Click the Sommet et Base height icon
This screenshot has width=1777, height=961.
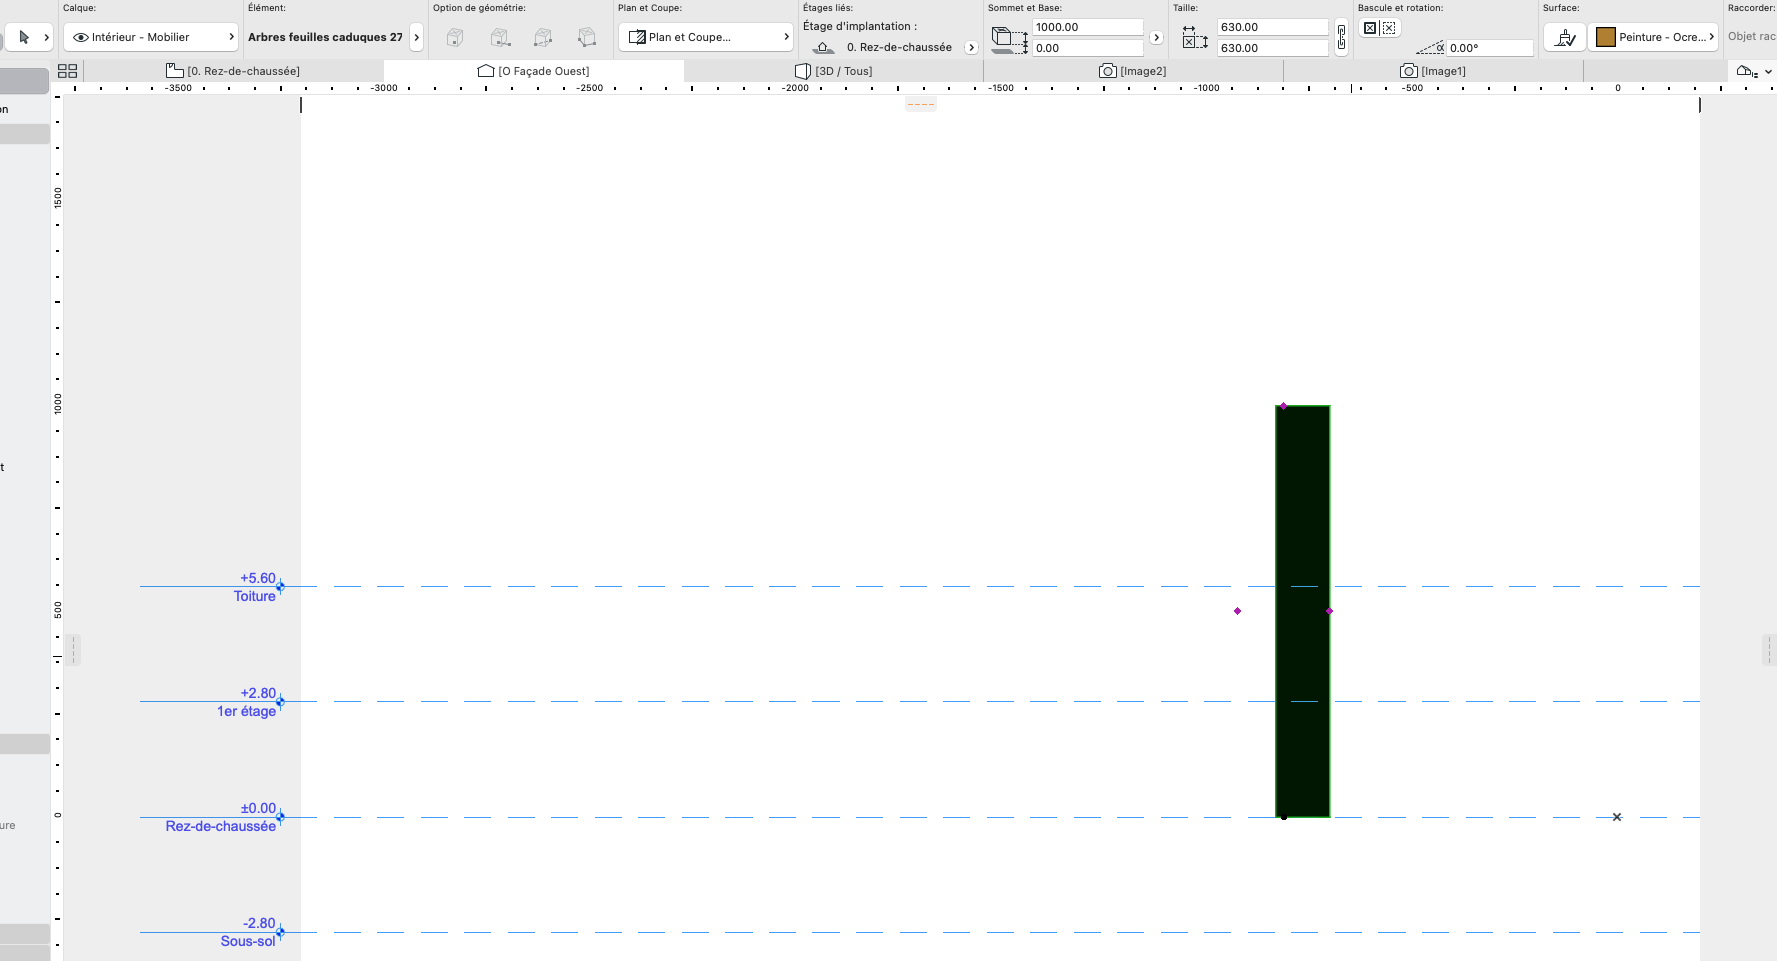[1009, 39]
